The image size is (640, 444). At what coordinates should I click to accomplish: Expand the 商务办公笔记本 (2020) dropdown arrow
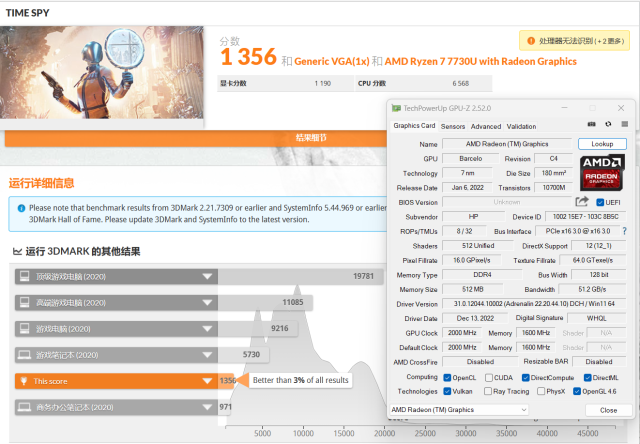pos(207,407)
